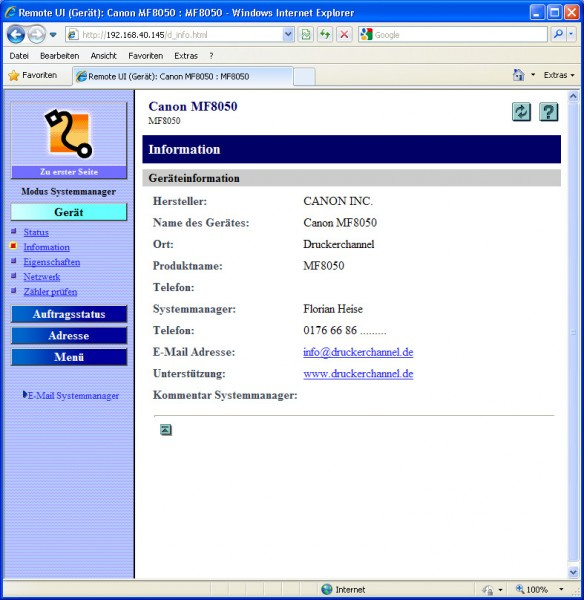The image size is (584, 600).
Task: Click the Auftragsstatus button
Action: (69, 314)
